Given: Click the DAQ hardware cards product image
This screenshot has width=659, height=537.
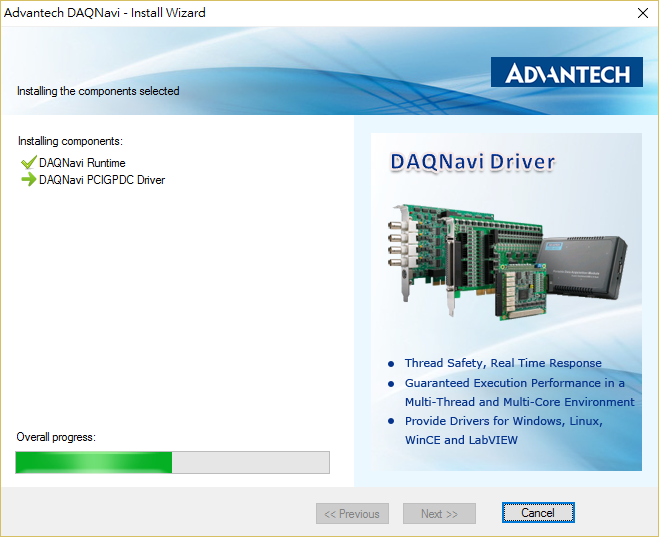Looking at the screenshot, I should tap(507, 261).
